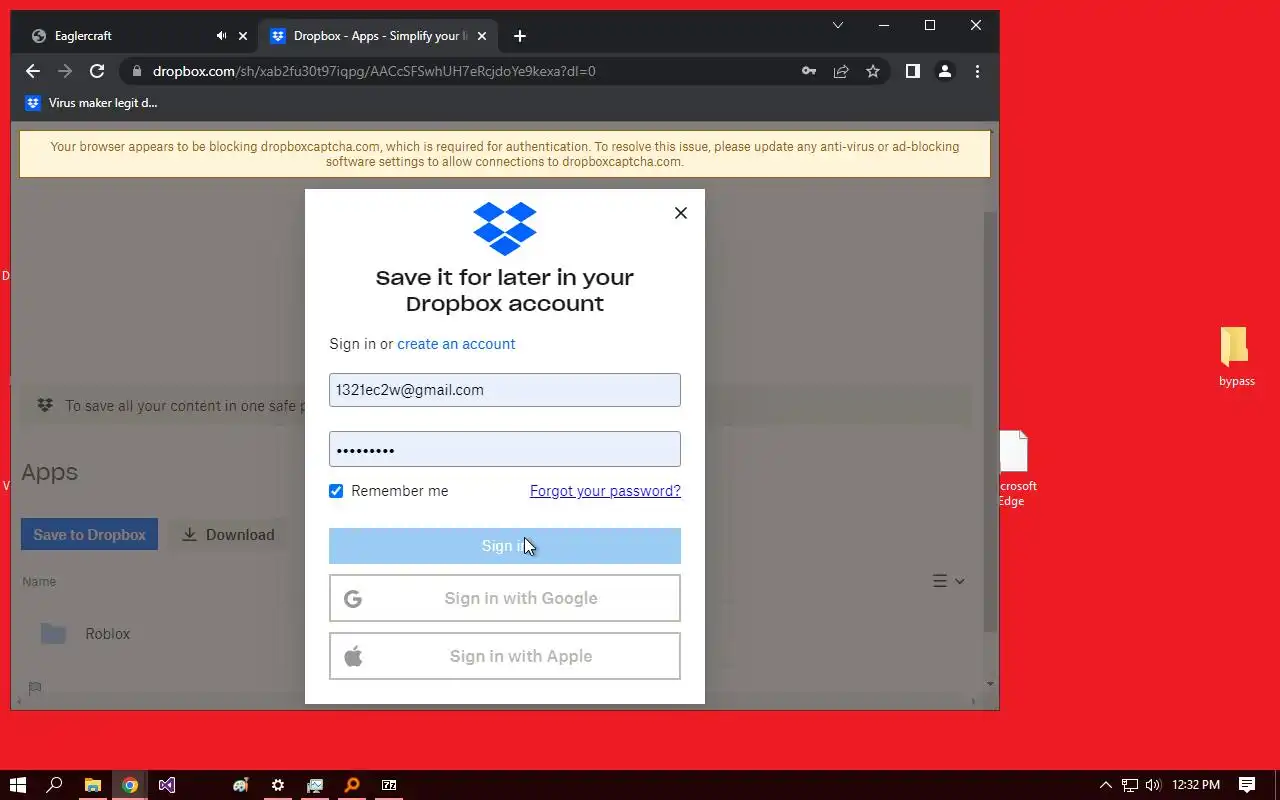Open the 7-Zip taskbar app
1280x800 pixels.
(389, 785)
